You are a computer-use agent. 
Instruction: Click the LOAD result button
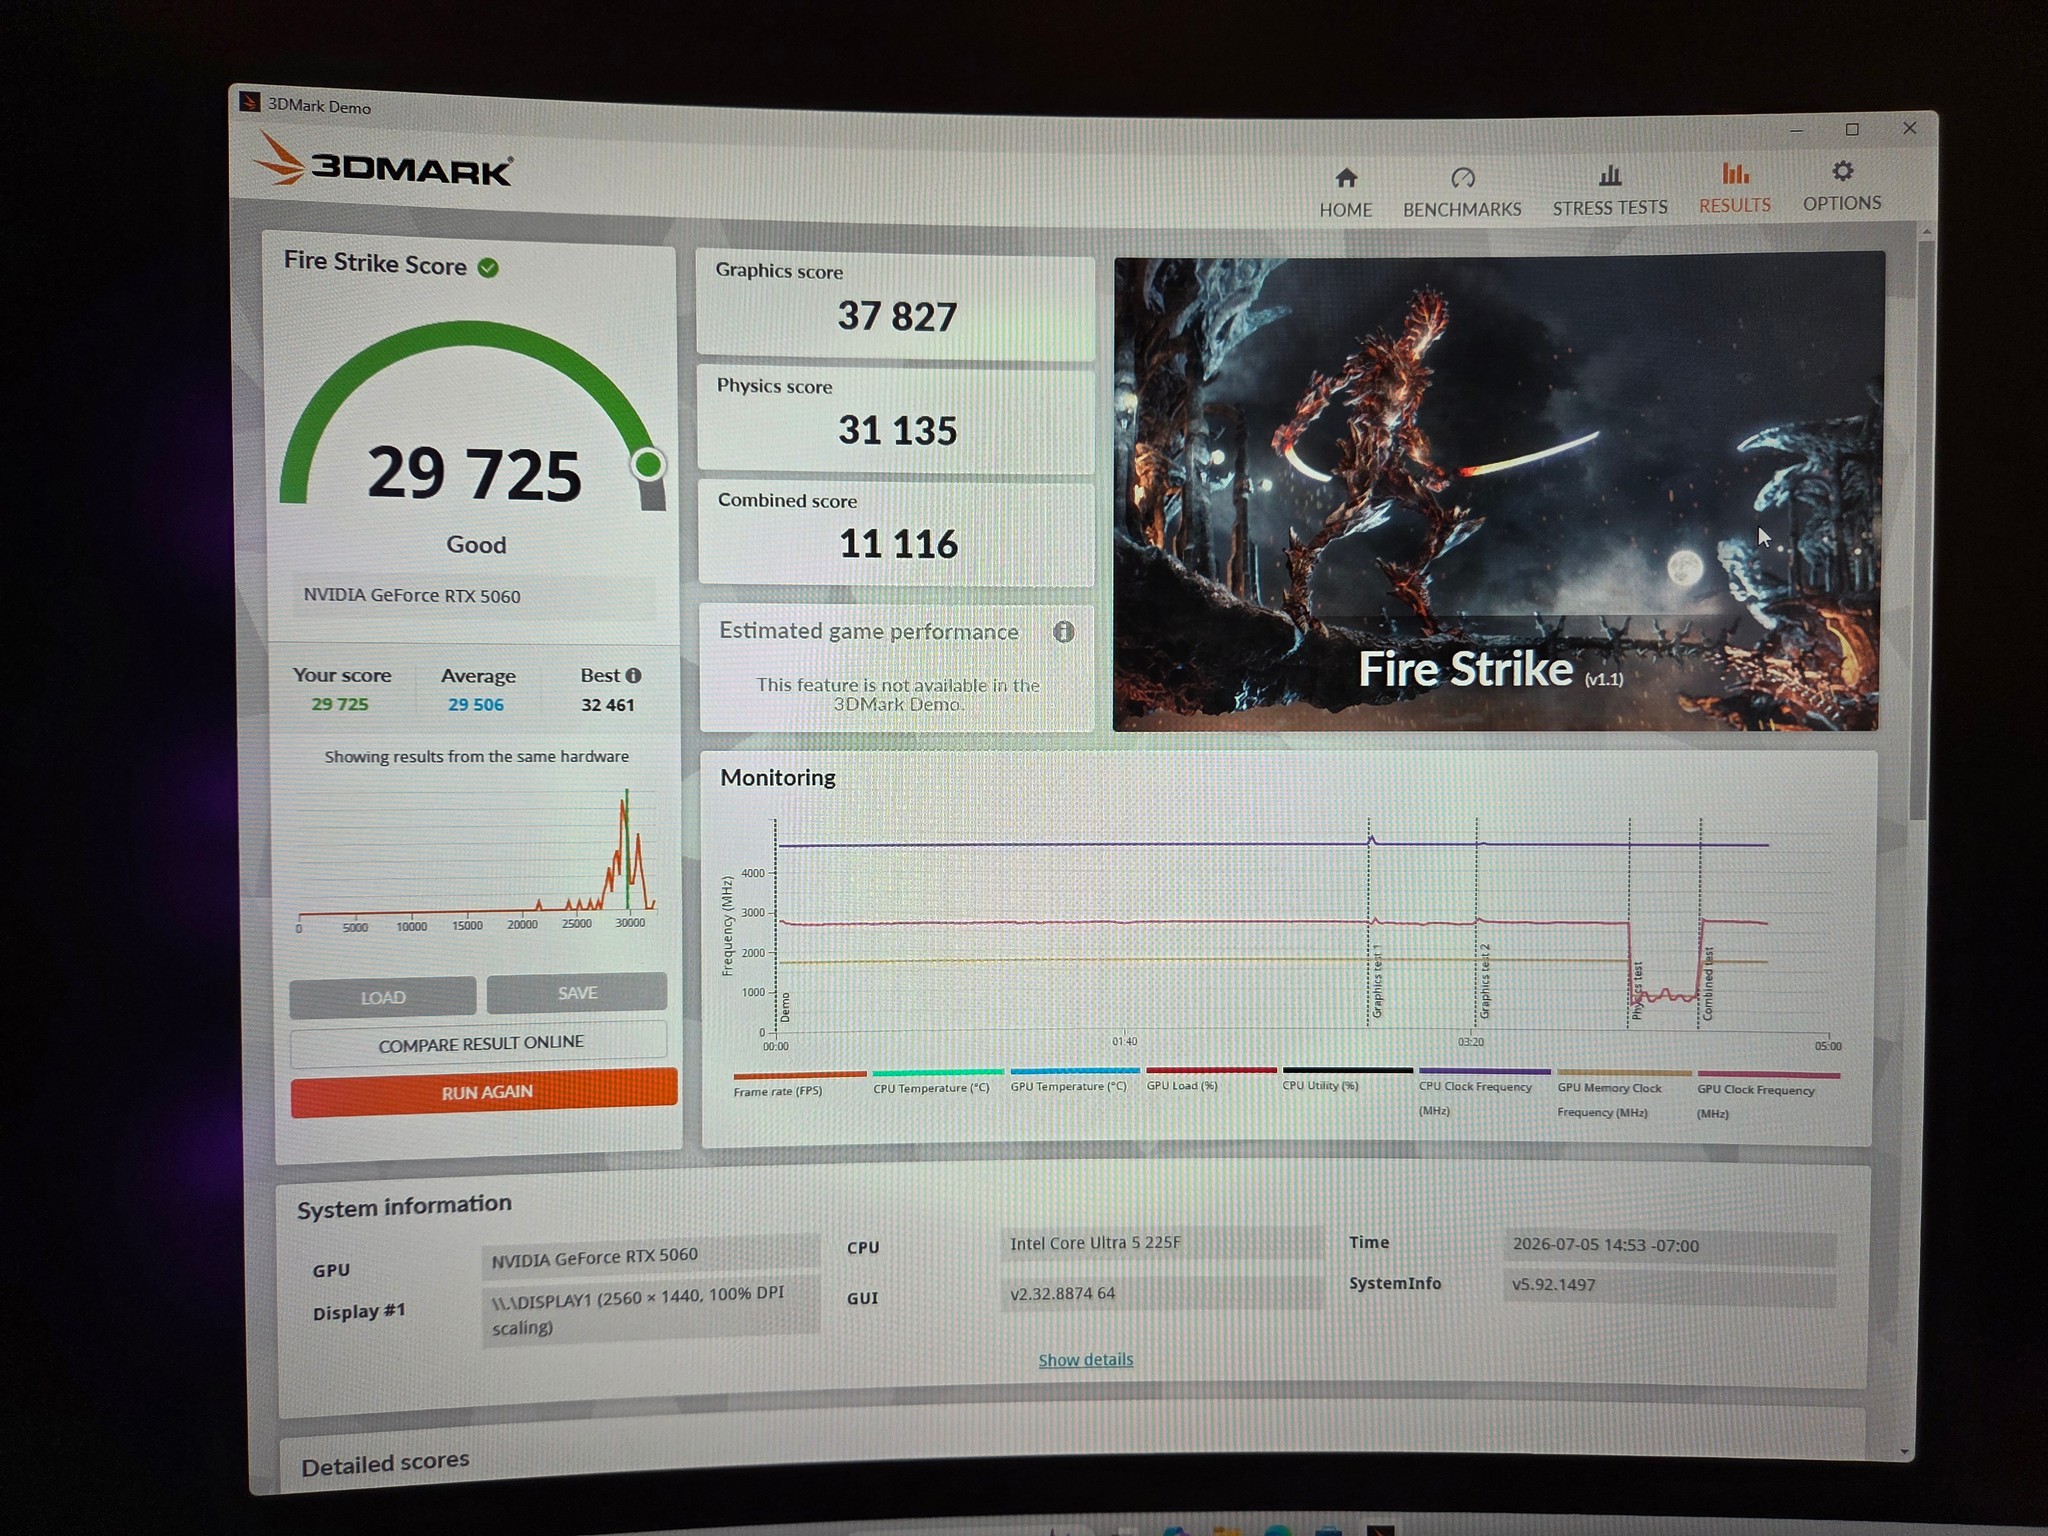(383, 997)
